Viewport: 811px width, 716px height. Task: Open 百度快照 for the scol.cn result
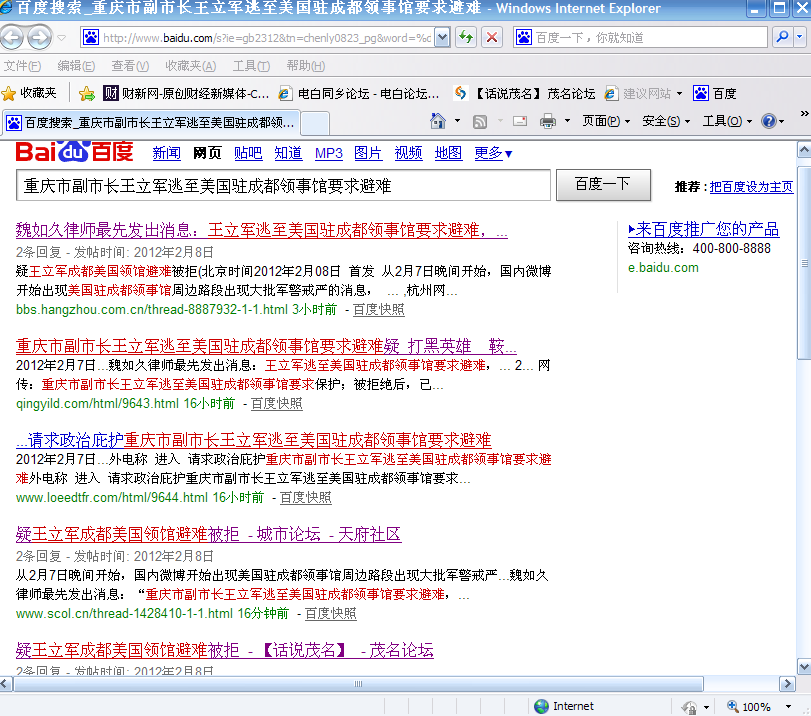[330, 613]
